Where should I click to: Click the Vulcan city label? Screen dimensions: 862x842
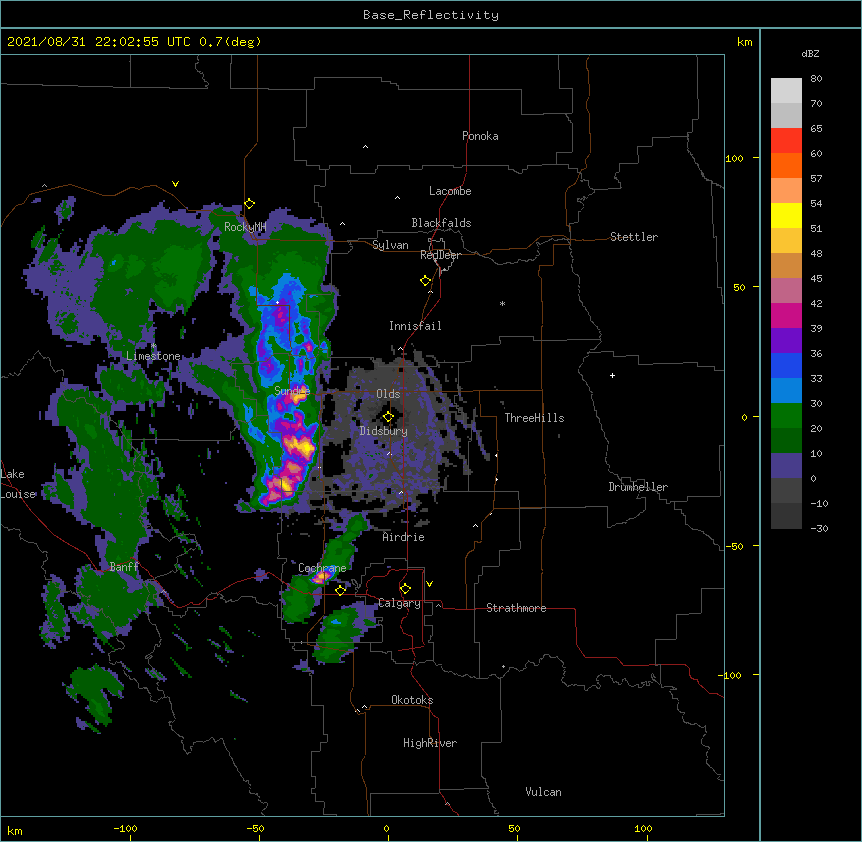click(543, 792)
